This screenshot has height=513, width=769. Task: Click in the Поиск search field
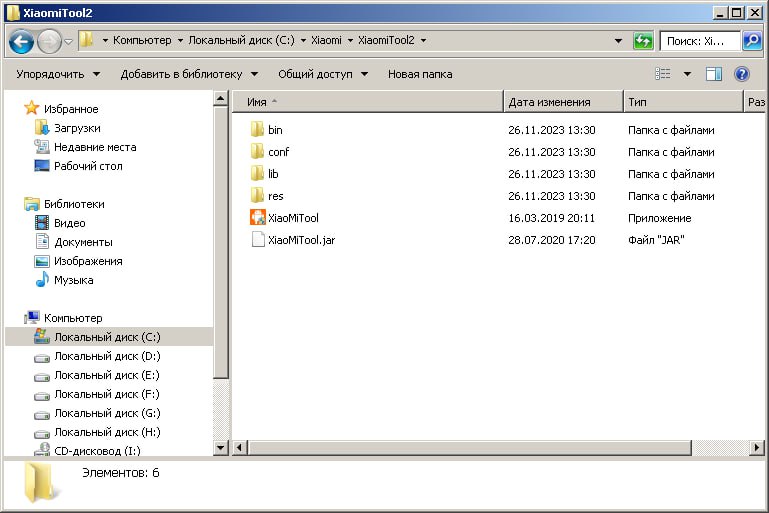(x=699, y=41)
